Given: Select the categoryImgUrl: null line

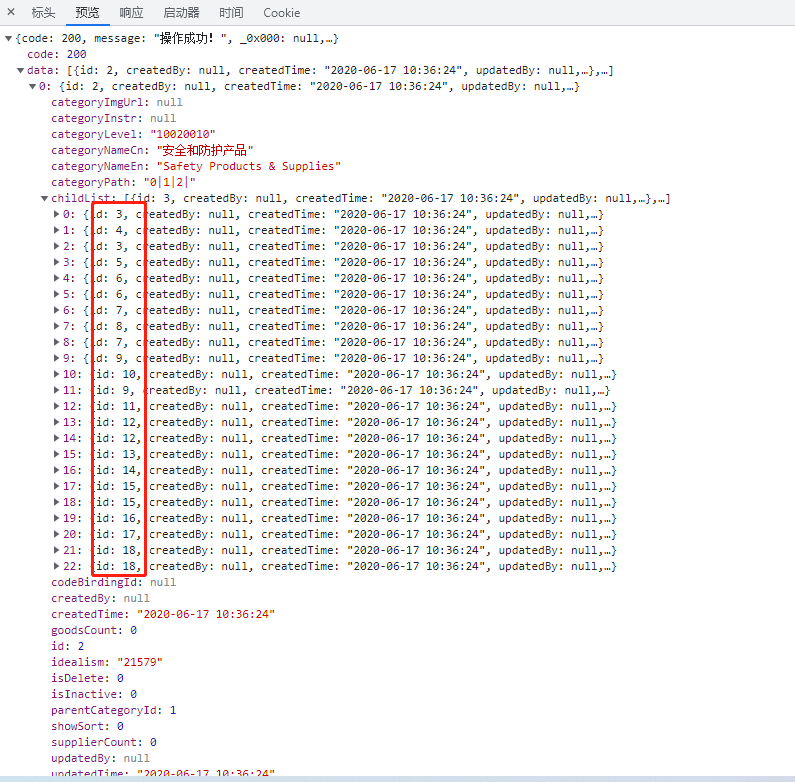Looking at the screenshot, I should pos(117,102).
